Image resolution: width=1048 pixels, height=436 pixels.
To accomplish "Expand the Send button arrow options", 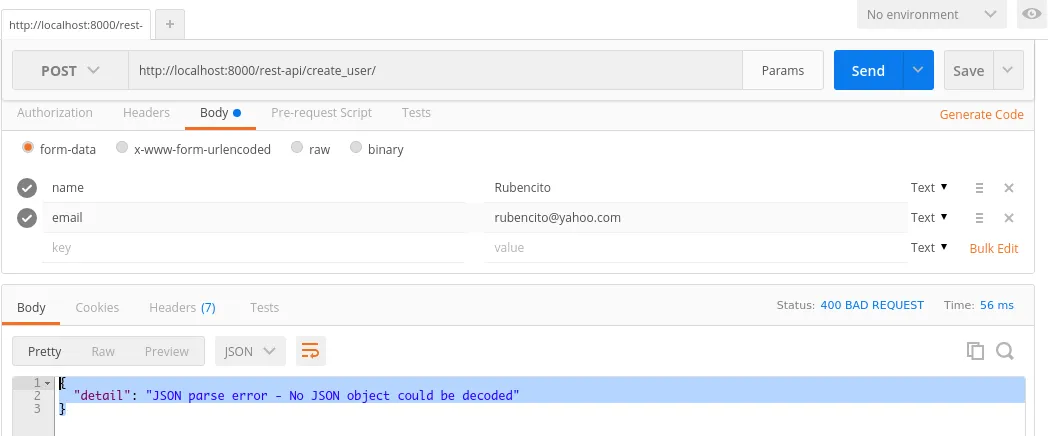I will coord(918,70).
